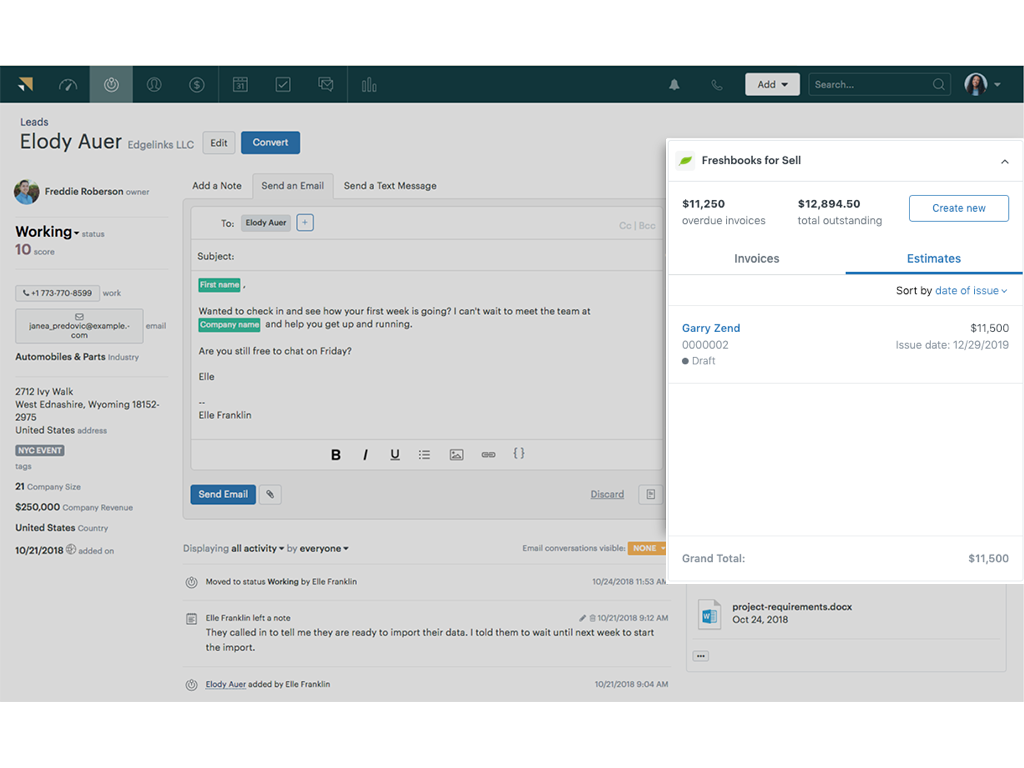Switch to the Send a Text Message tab
Viewport: 1024px width, 768px height.
click(x=390, y=186)
